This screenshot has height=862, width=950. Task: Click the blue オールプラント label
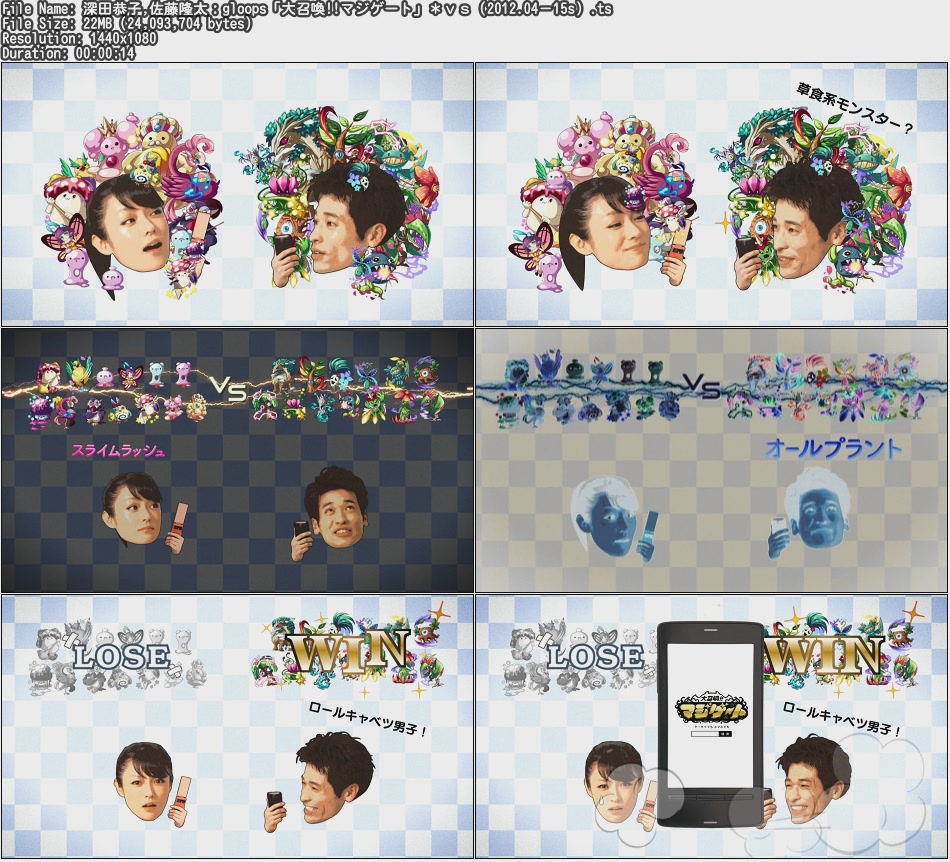coord(834,449)
